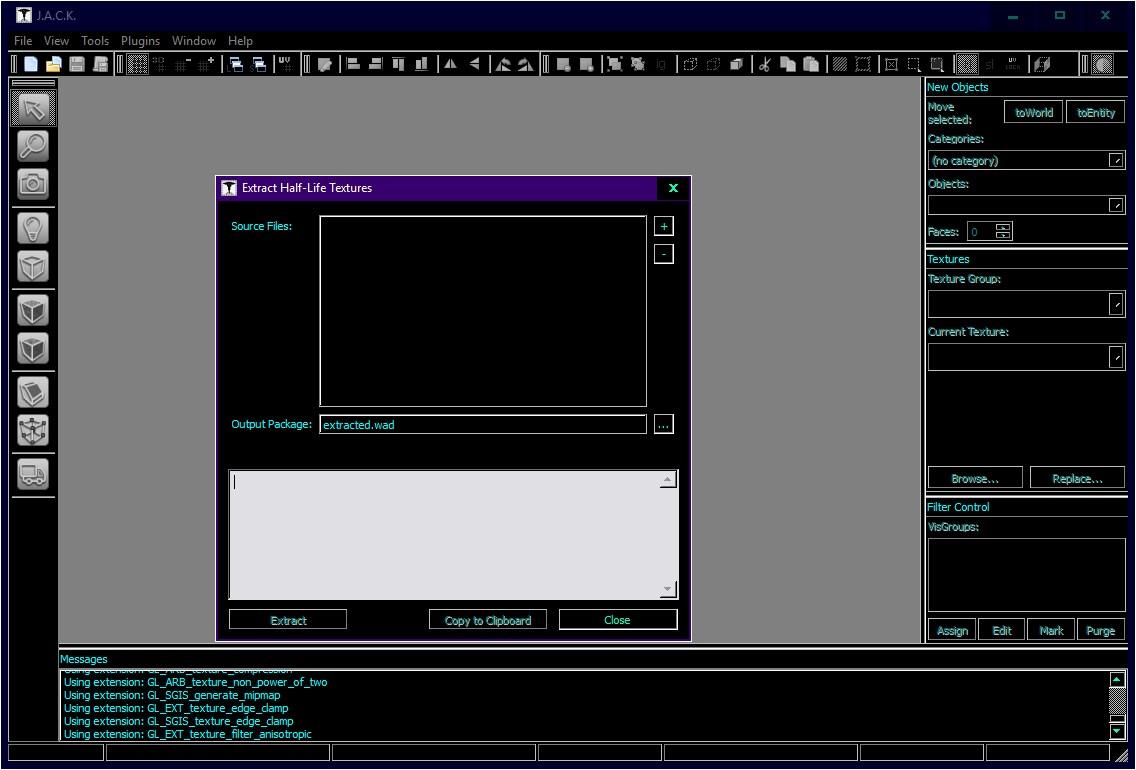Viewport: 1136px width, 770px height.
Task: Click the Cut scissors icon
Action: coord(764,64)
